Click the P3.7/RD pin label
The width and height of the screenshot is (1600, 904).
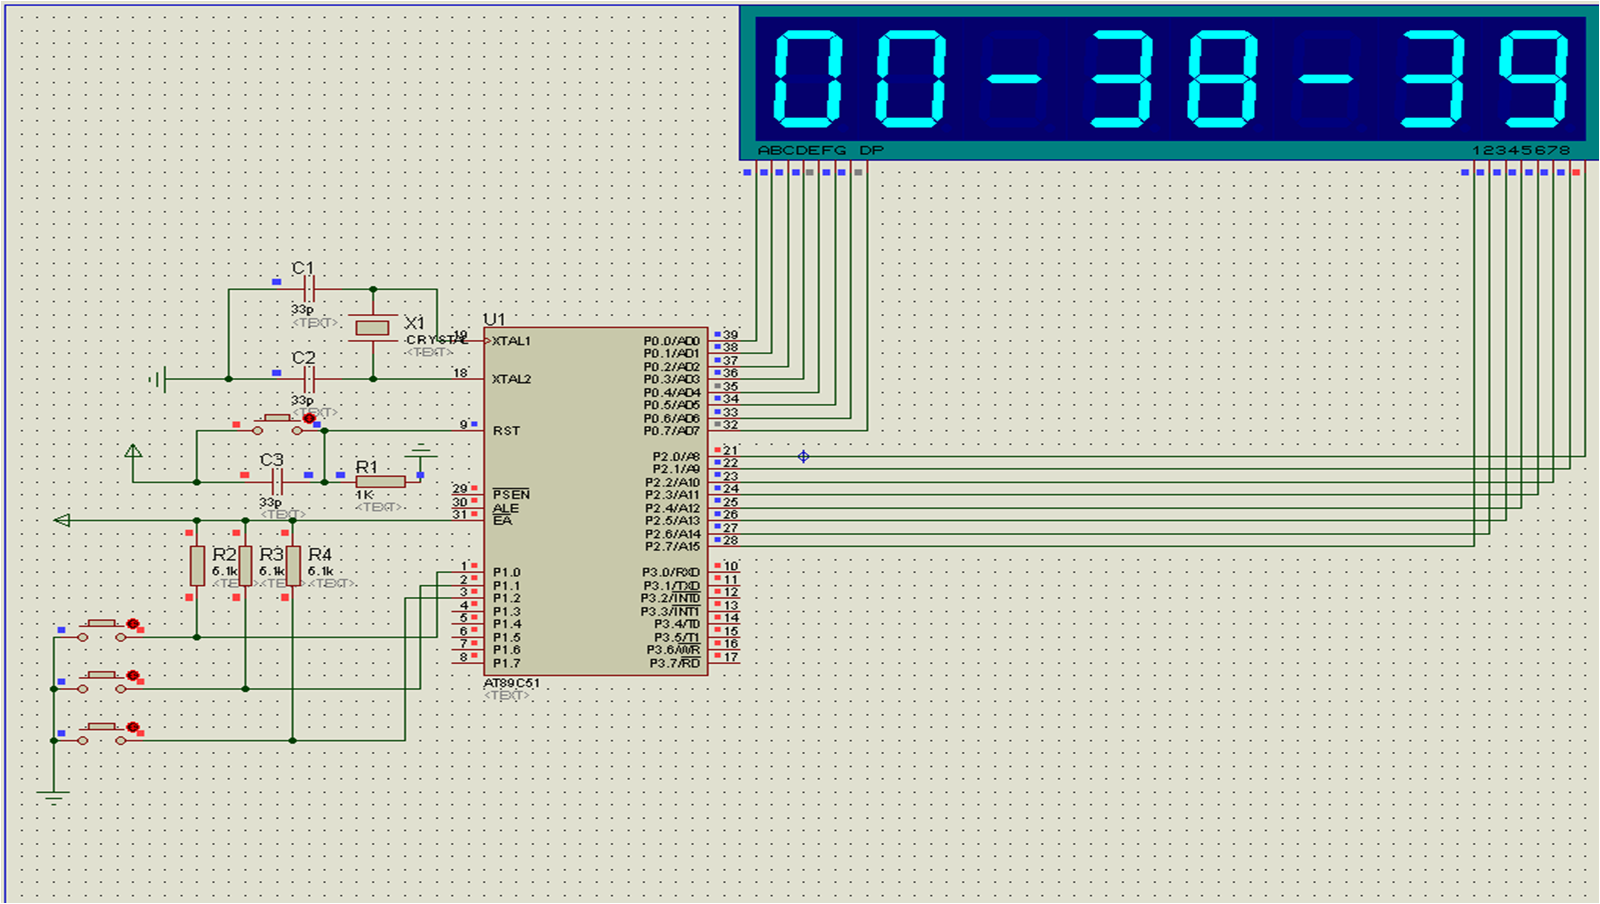click(675, 663)
